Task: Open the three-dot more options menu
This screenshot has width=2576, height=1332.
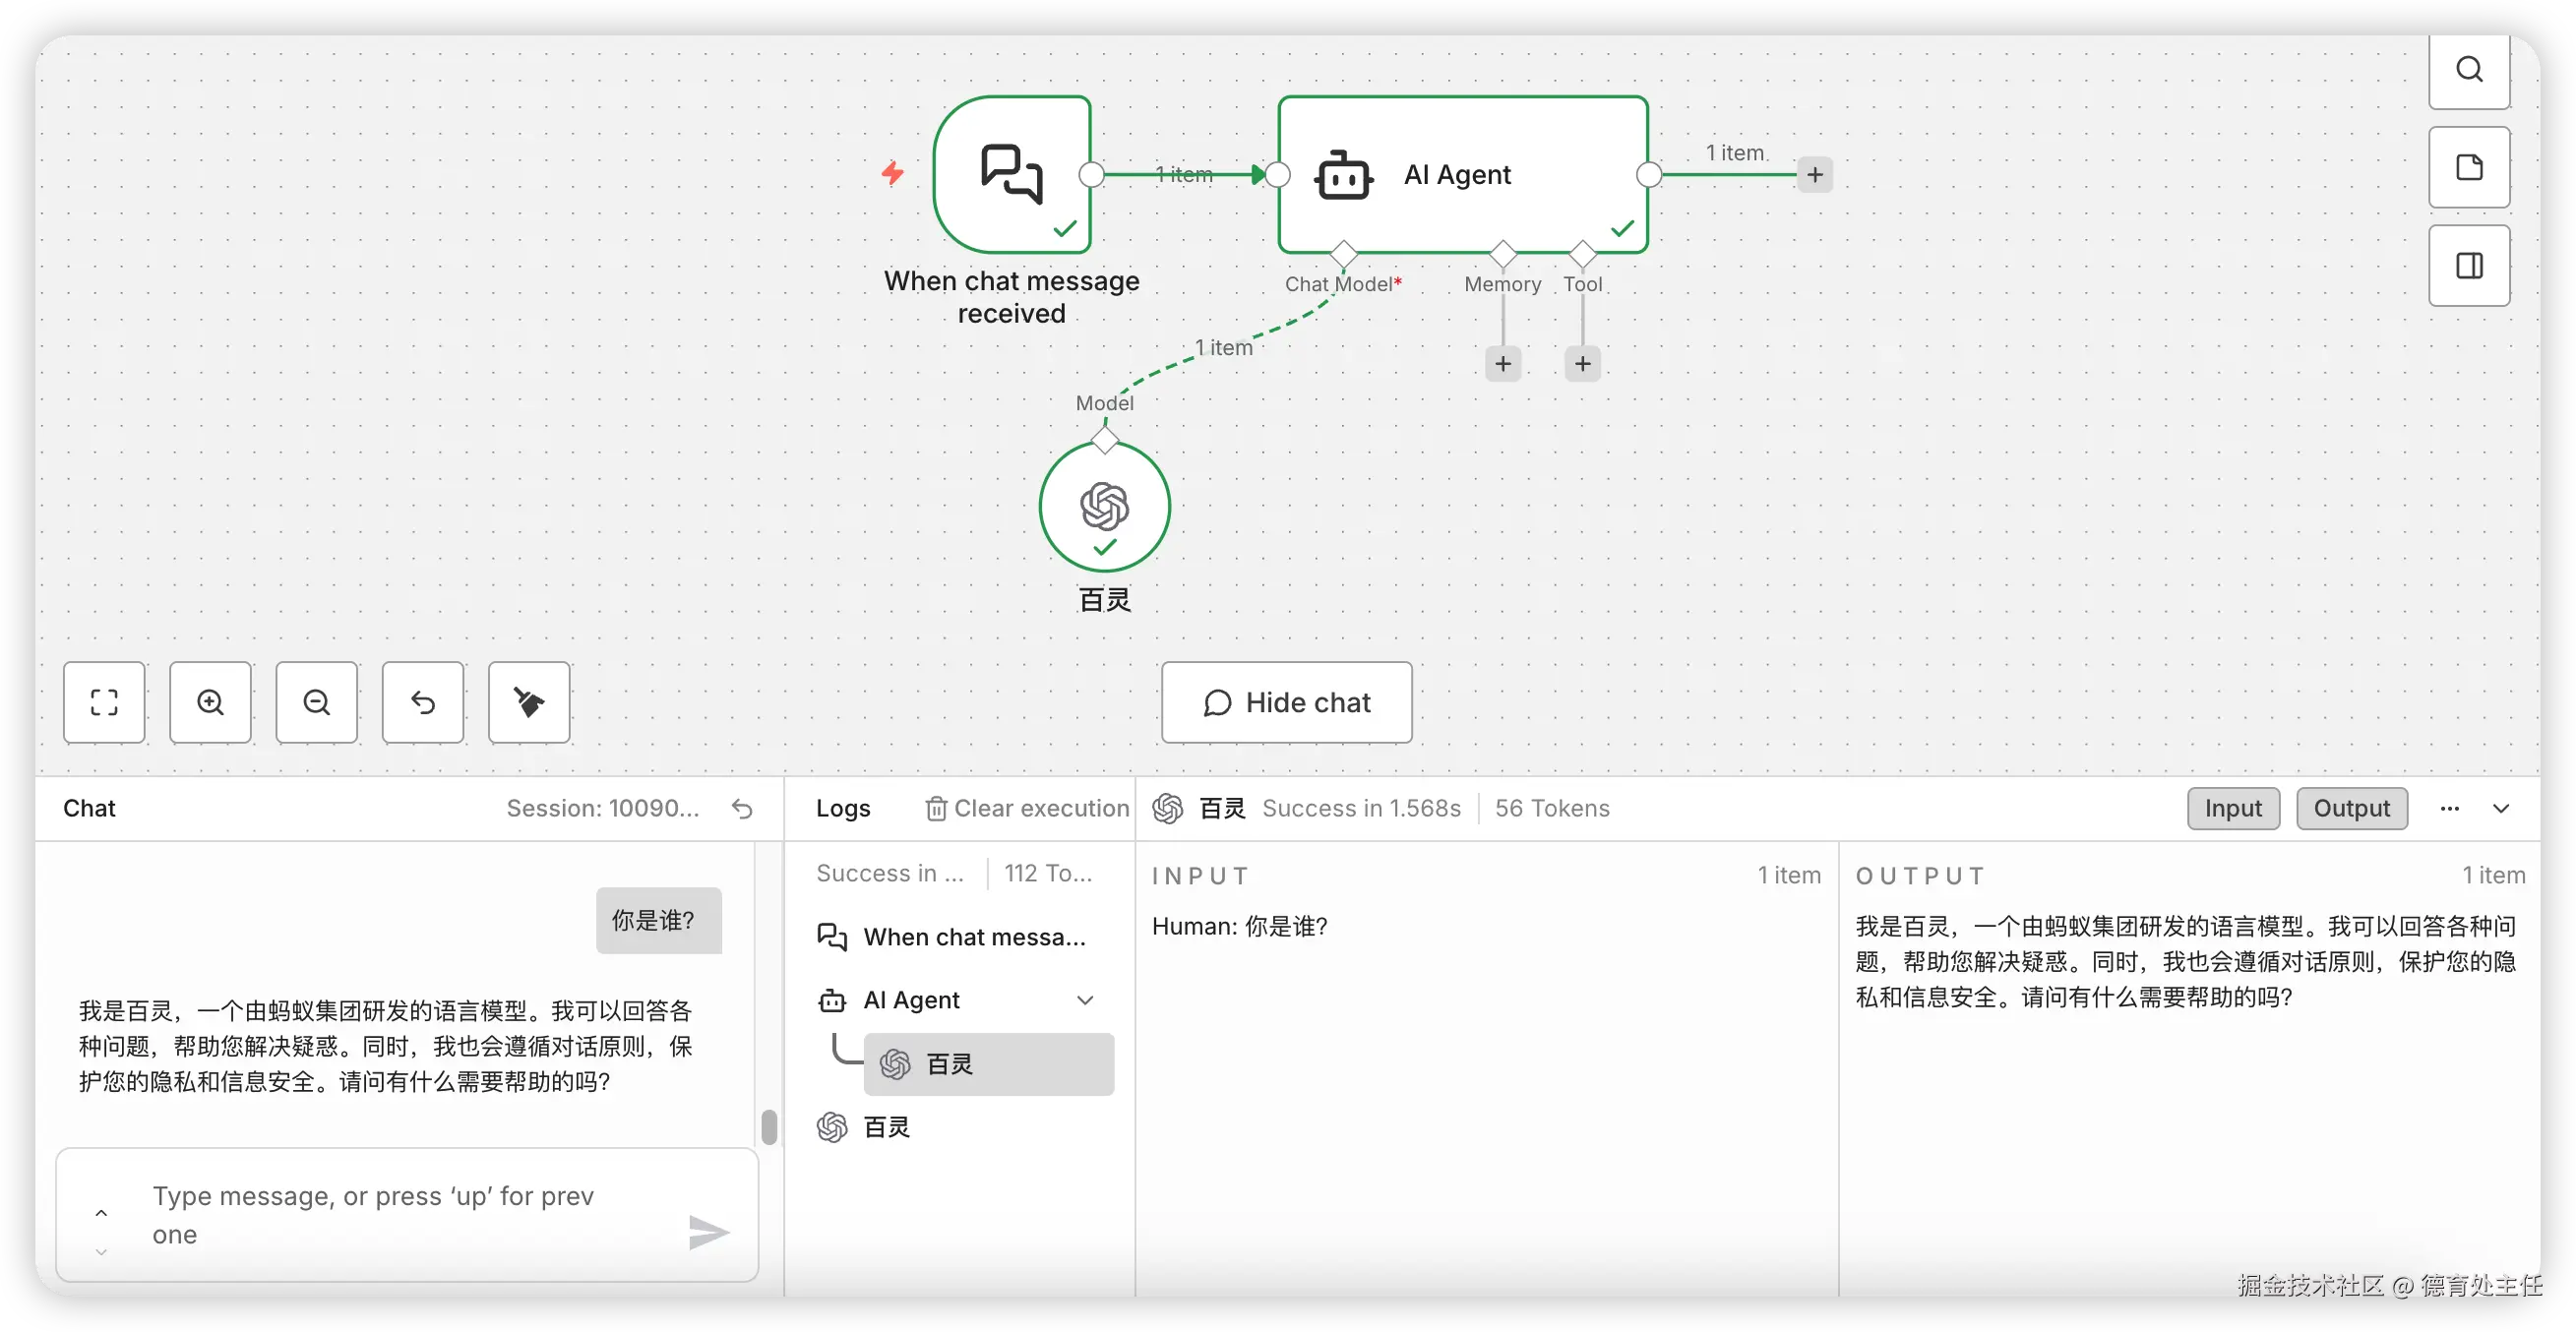Action: [x=2449, y=808]
